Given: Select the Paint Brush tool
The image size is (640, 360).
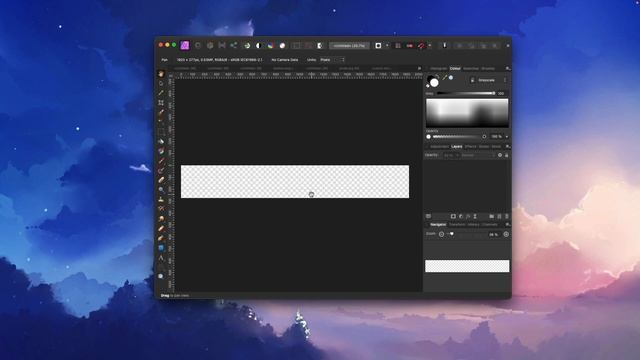Looking at the screenshot, I should click(161, 161).
